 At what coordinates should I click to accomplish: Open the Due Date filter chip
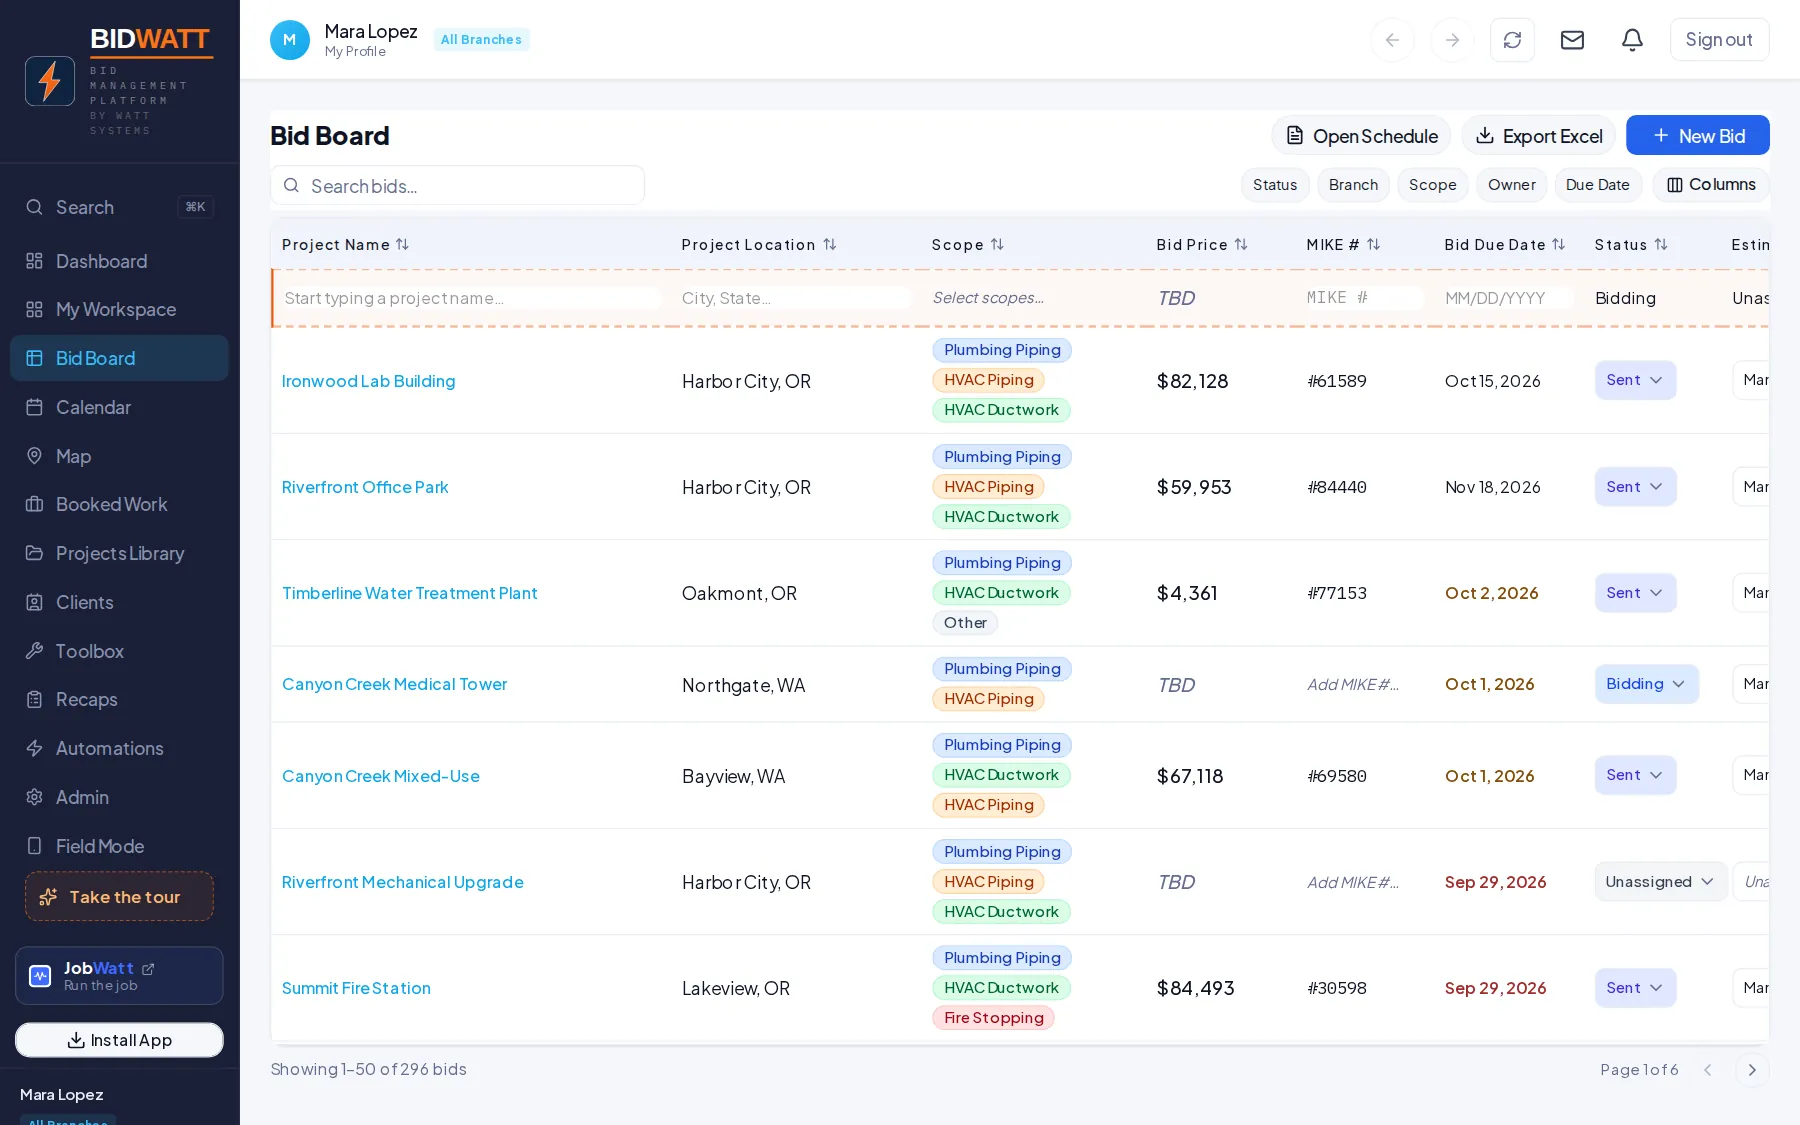pos(1597,185)
